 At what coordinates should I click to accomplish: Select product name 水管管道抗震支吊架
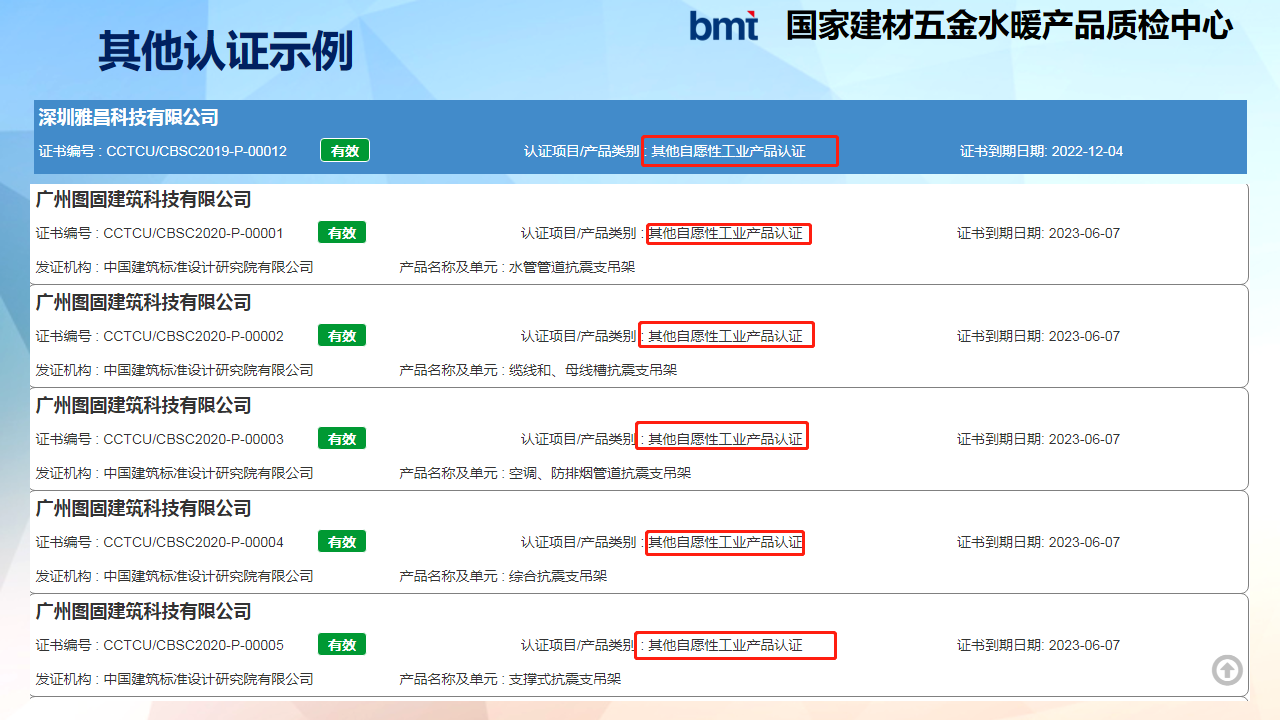coord(572,267)
